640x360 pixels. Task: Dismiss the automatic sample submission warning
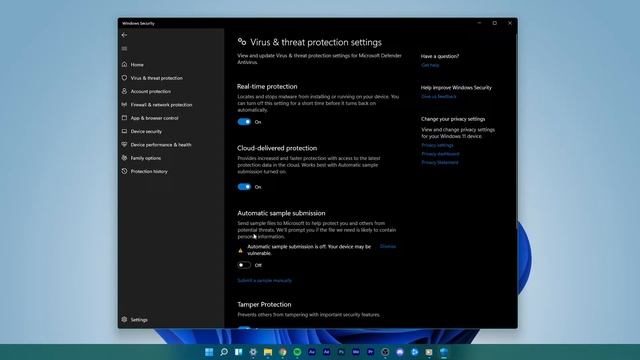[388, 246]
